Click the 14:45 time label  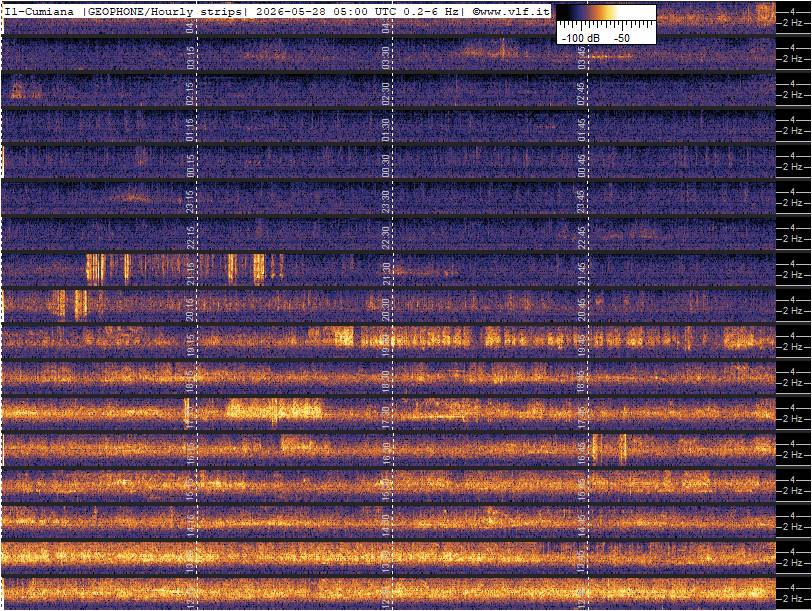581,526
